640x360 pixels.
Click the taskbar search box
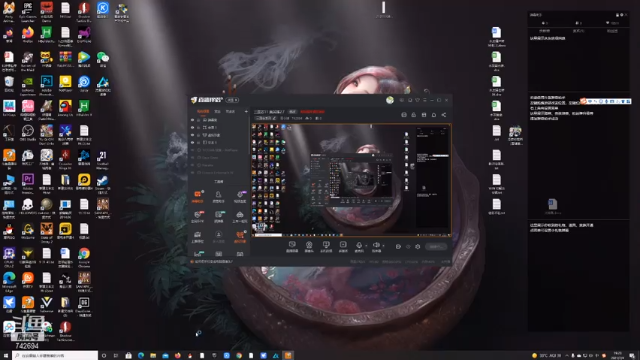coord(55,356)
